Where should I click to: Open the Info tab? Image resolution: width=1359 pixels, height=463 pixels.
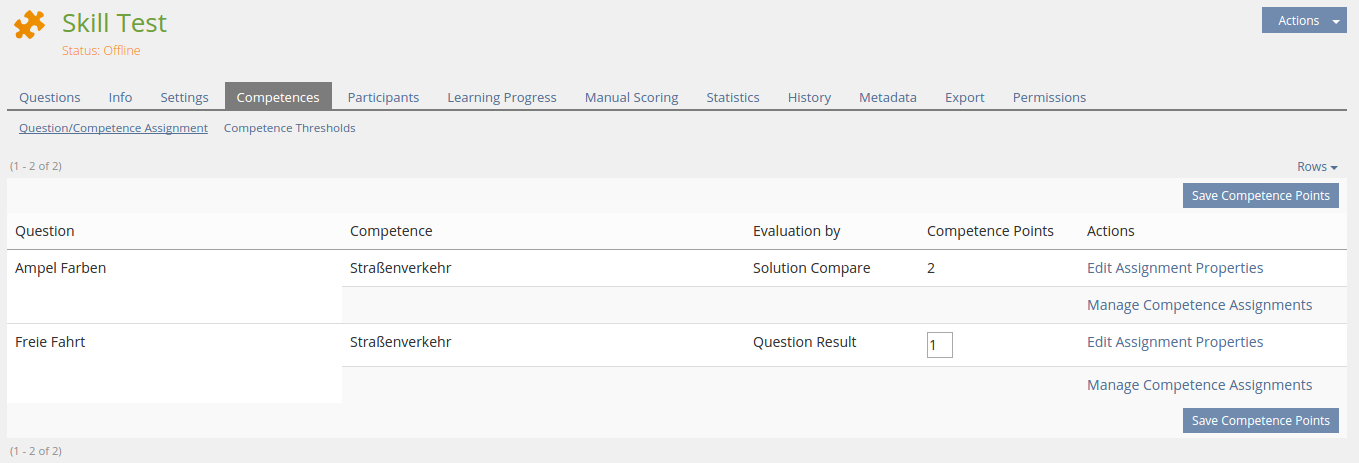pos(120,97)
